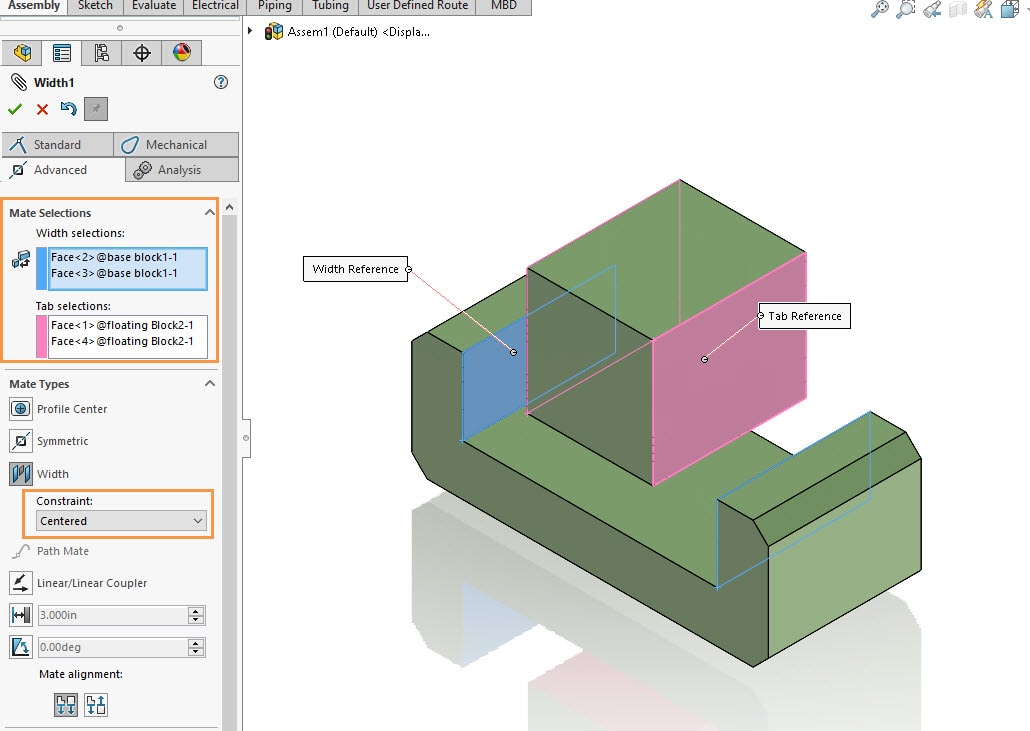Open the Piping ribbon tab
Viewport: 1030px width, 731px height.
coord(275,6)
